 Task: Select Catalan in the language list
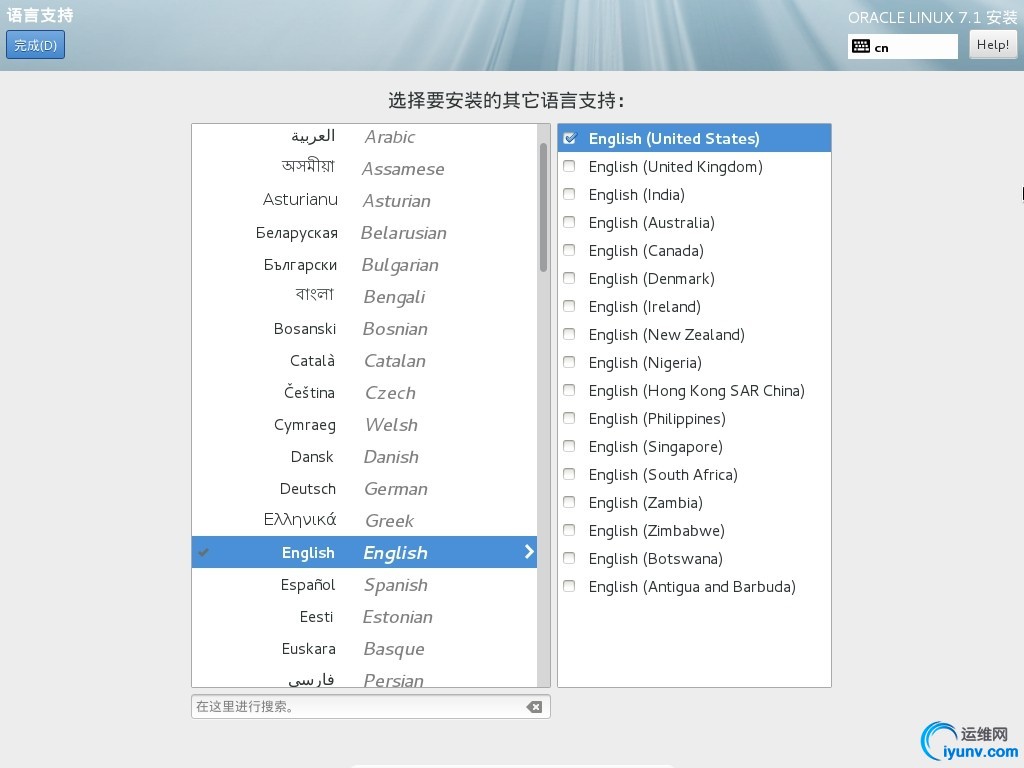coord(364,360)
